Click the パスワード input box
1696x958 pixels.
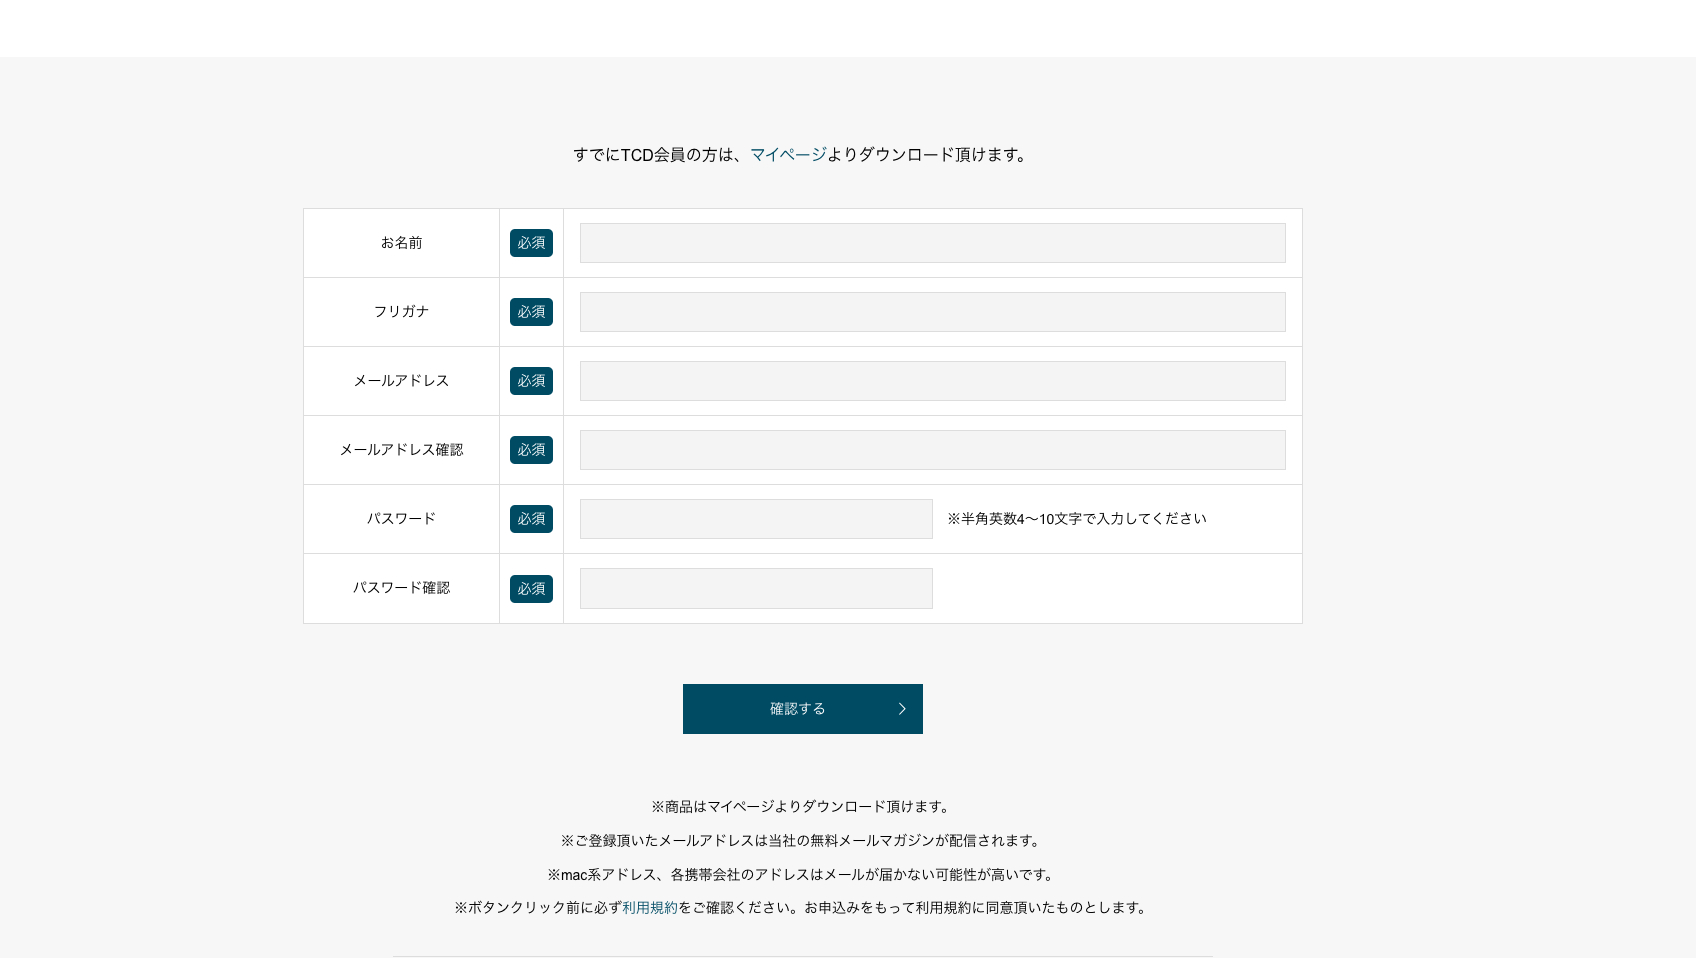coord(756,519)
